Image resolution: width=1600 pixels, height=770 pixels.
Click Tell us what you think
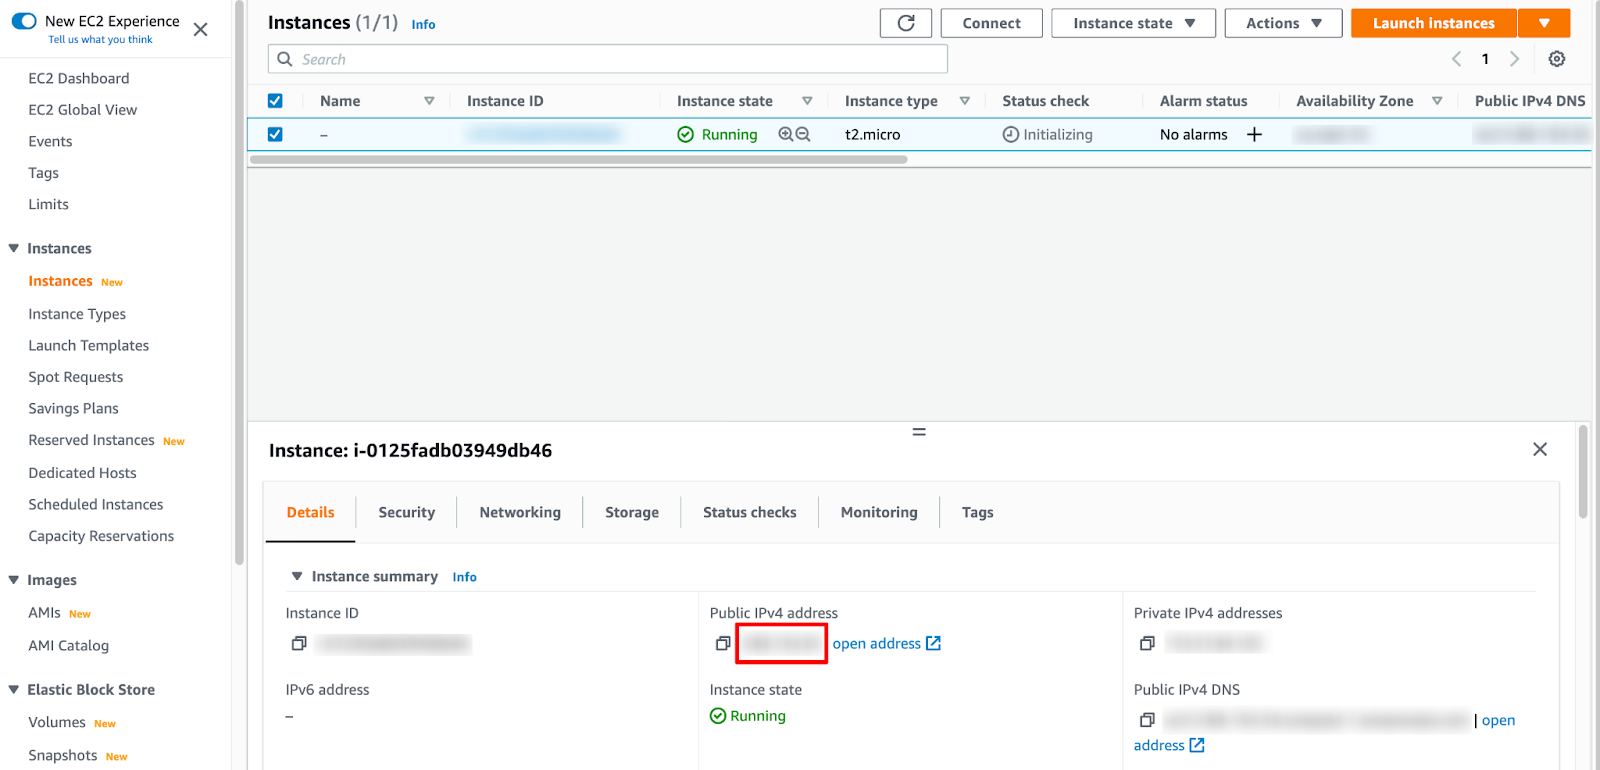coord(100,40)
